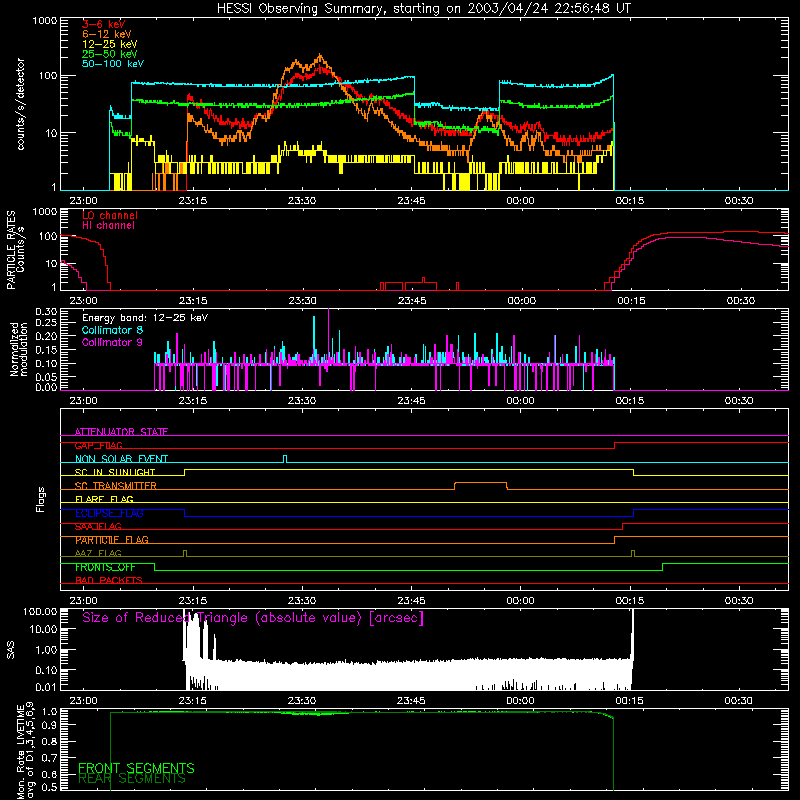Click the '23:00' tick under the SAS panel

(83, 701)
